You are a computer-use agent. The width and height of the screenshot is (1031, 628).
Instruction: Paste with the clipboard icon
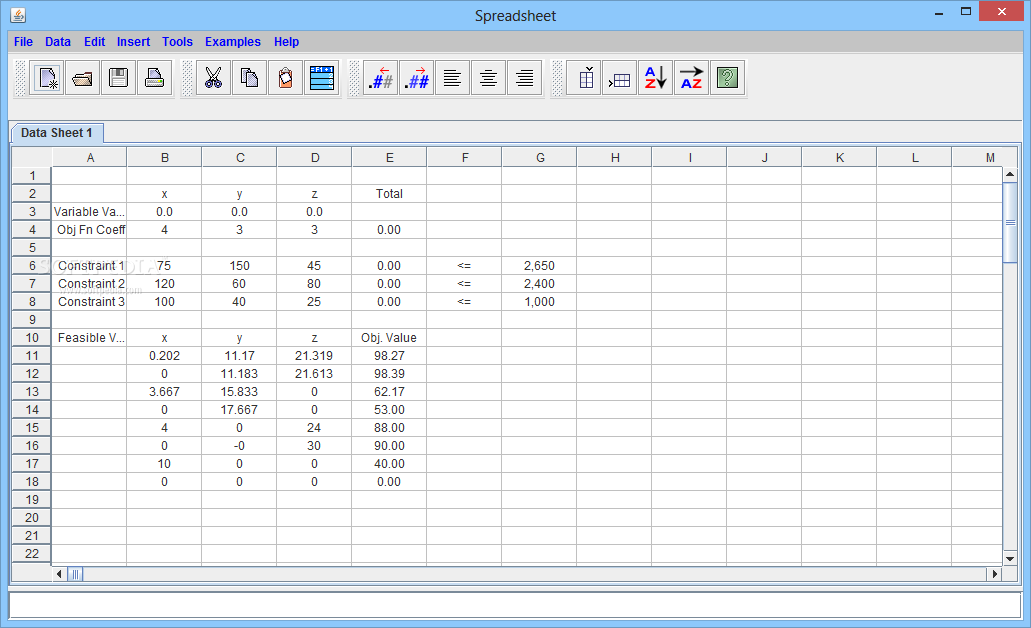point(285,78)
